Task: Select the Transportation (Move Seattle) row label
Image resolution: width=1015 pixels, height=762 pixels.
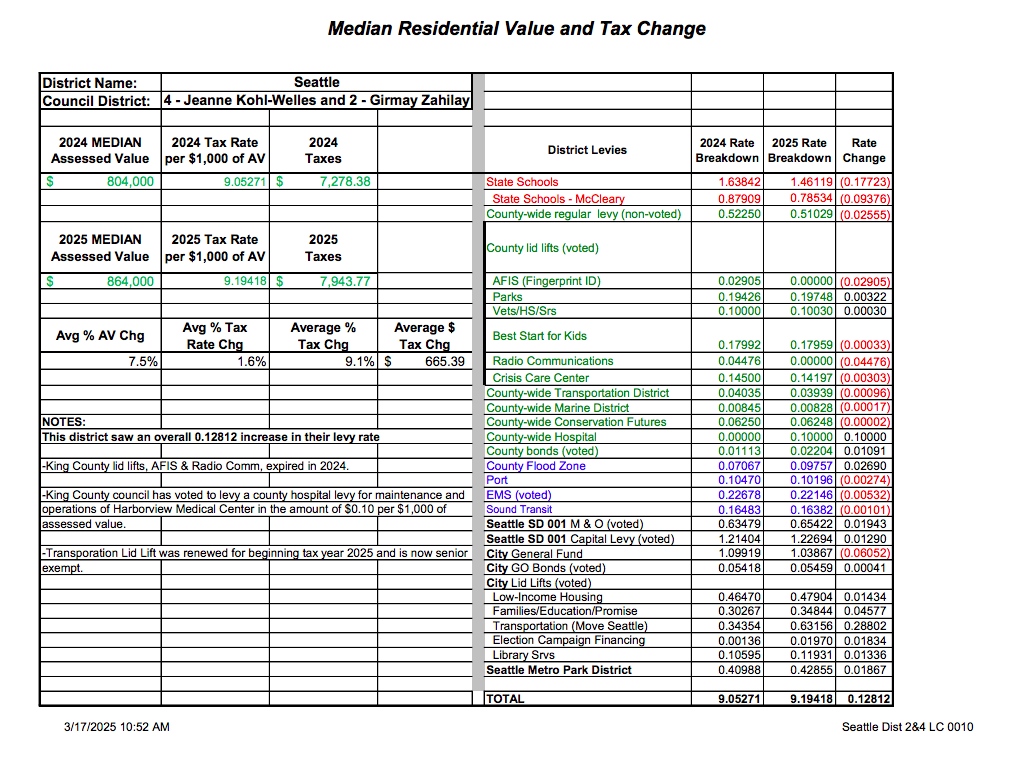Action: (568, 626)
